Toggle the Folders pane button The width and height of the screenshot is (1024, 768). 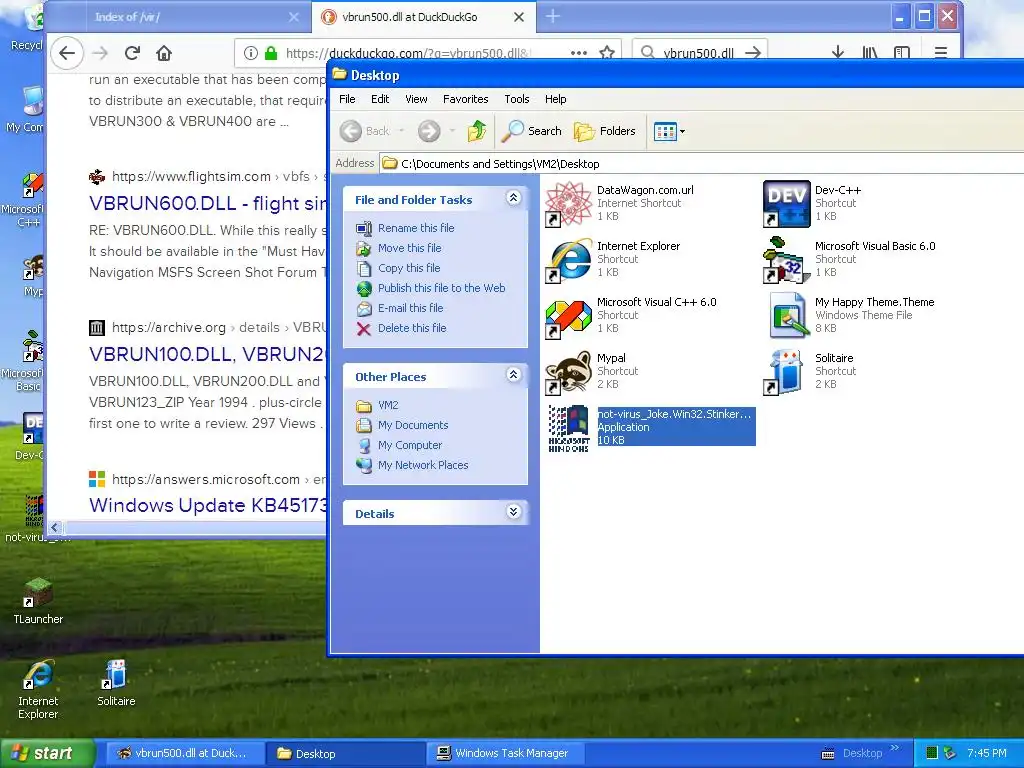point(604,131)
